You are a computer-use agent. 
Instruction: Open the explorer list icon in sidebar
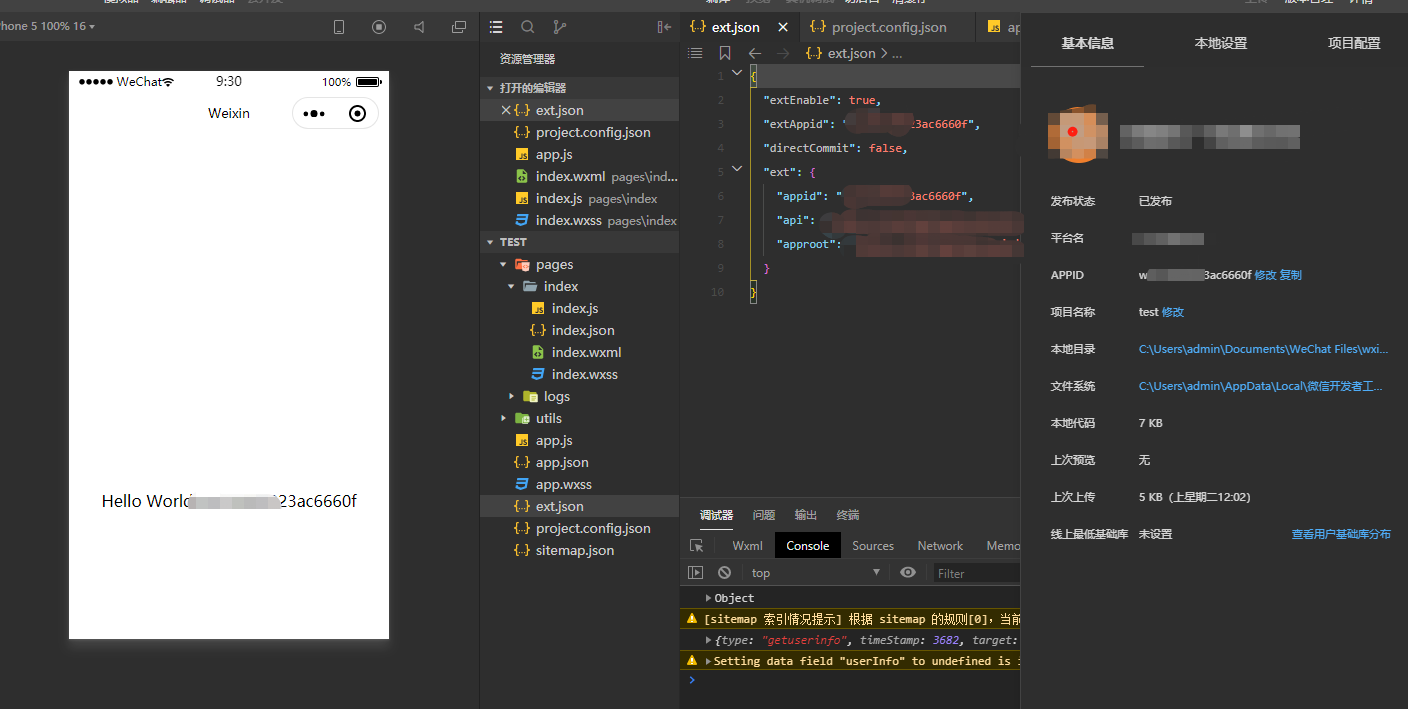pyautogui.click(x=496, y=27)
